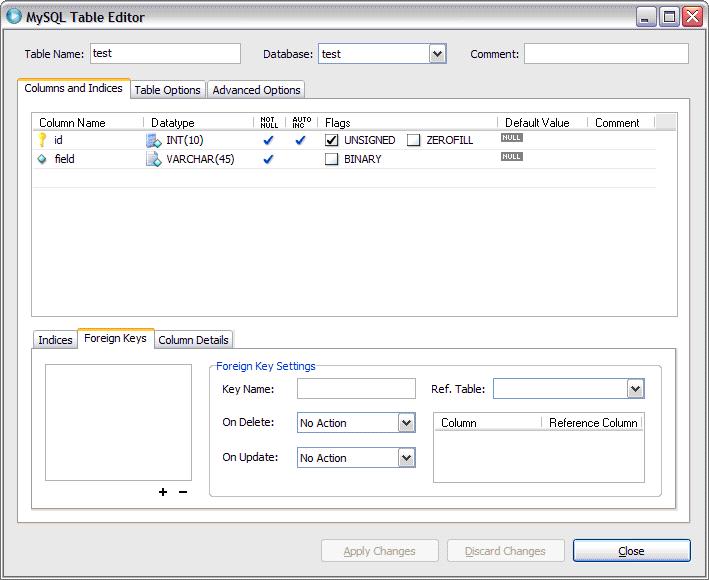Image resolution: width=709 pixels, height=580 pixels.
Task: Click the diamond column icon beside field
Action: (42, 159)
